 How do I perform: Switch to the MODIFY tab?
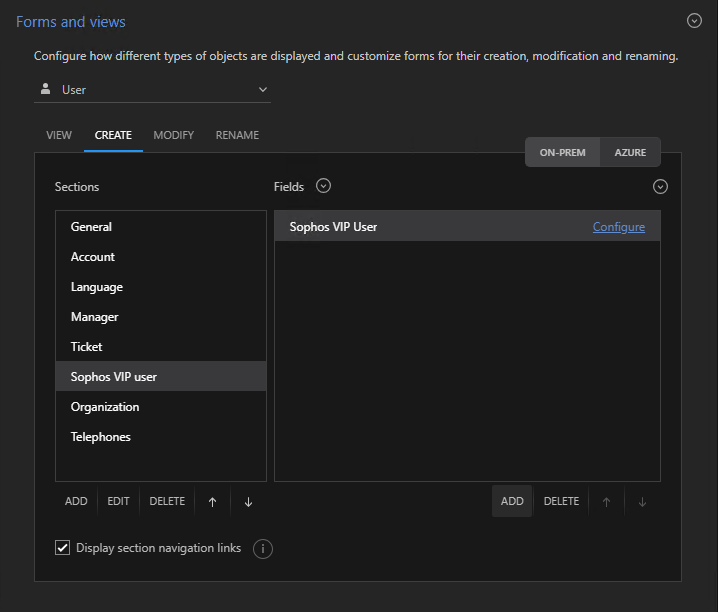point(174,135)
